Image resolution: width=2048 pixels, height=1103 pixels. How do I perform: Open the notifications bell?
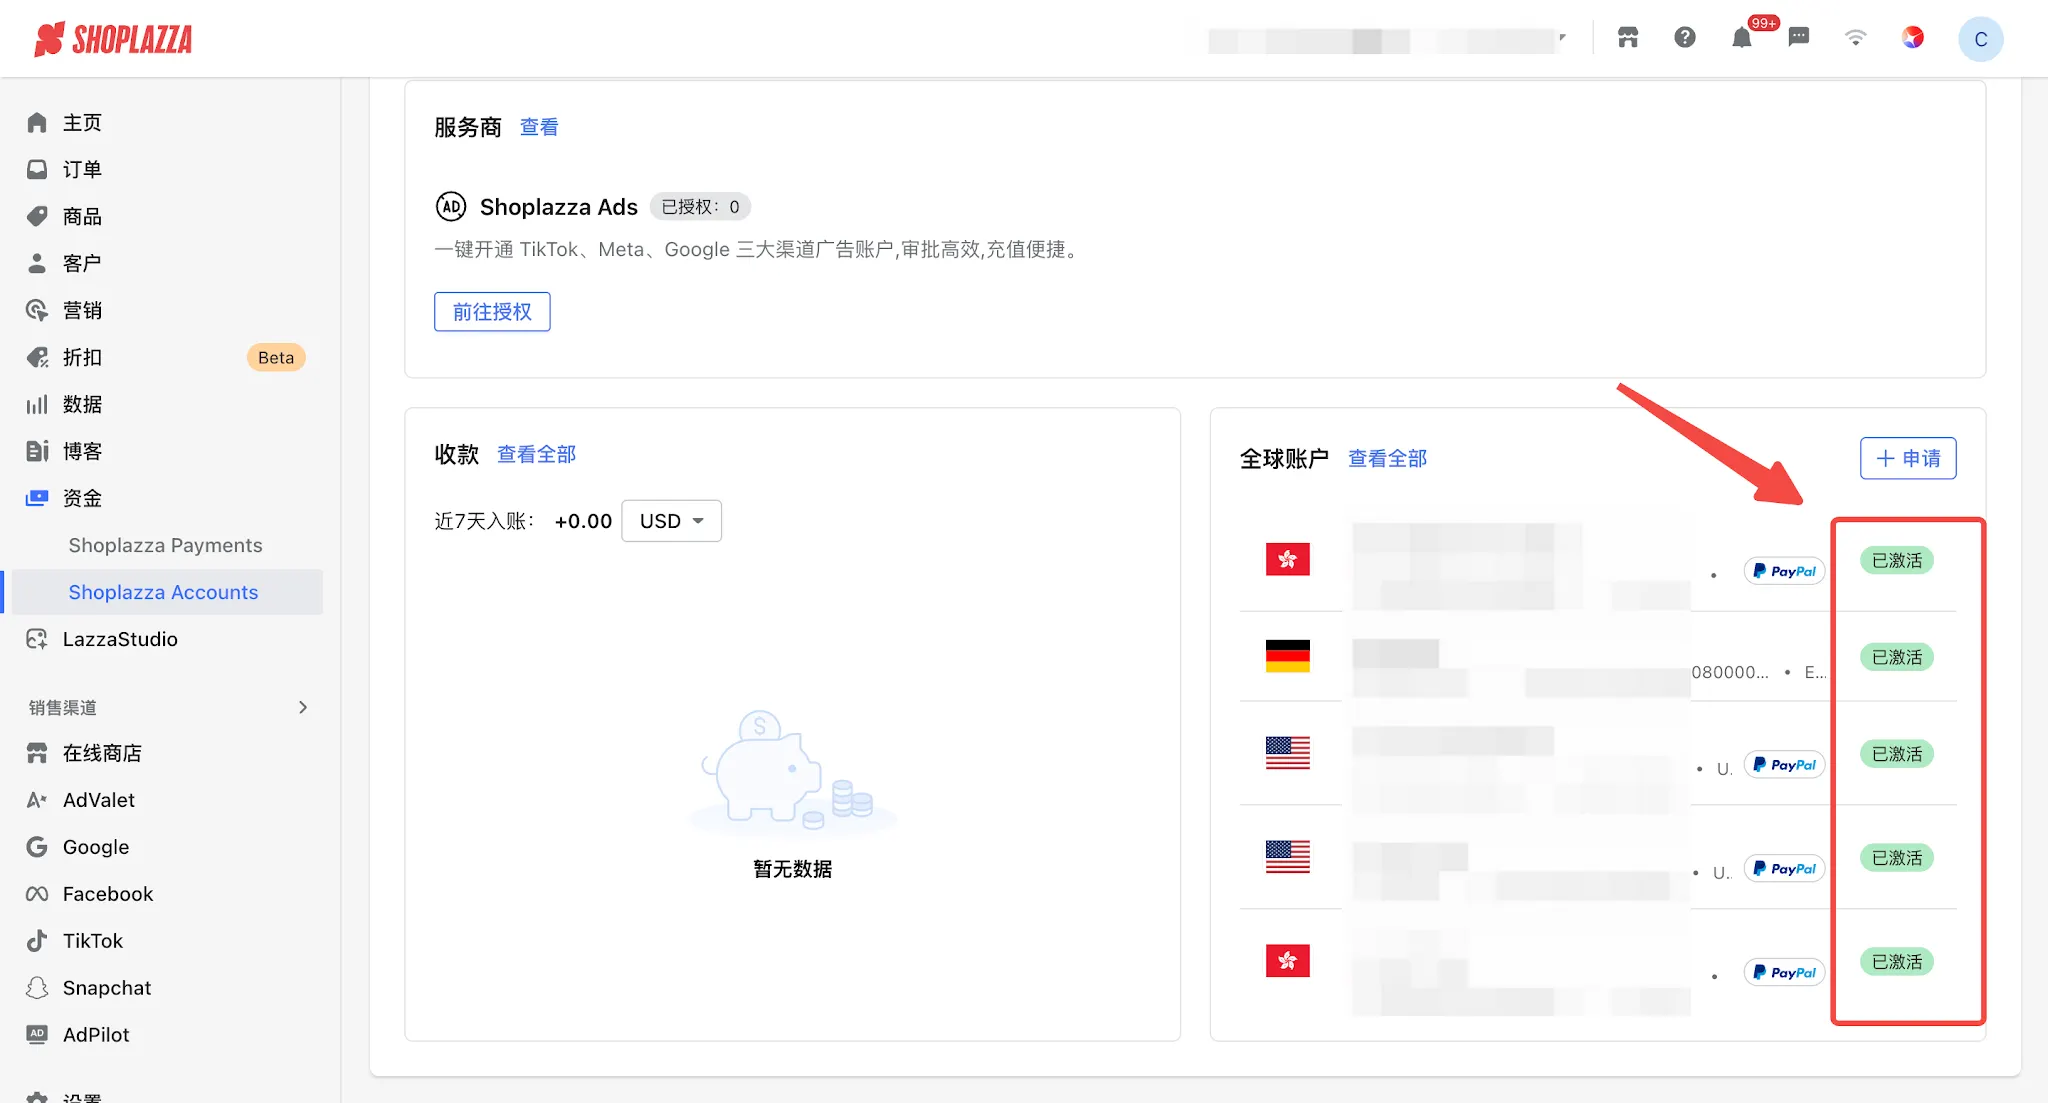pyautogui.click(x=1742, y=39)
